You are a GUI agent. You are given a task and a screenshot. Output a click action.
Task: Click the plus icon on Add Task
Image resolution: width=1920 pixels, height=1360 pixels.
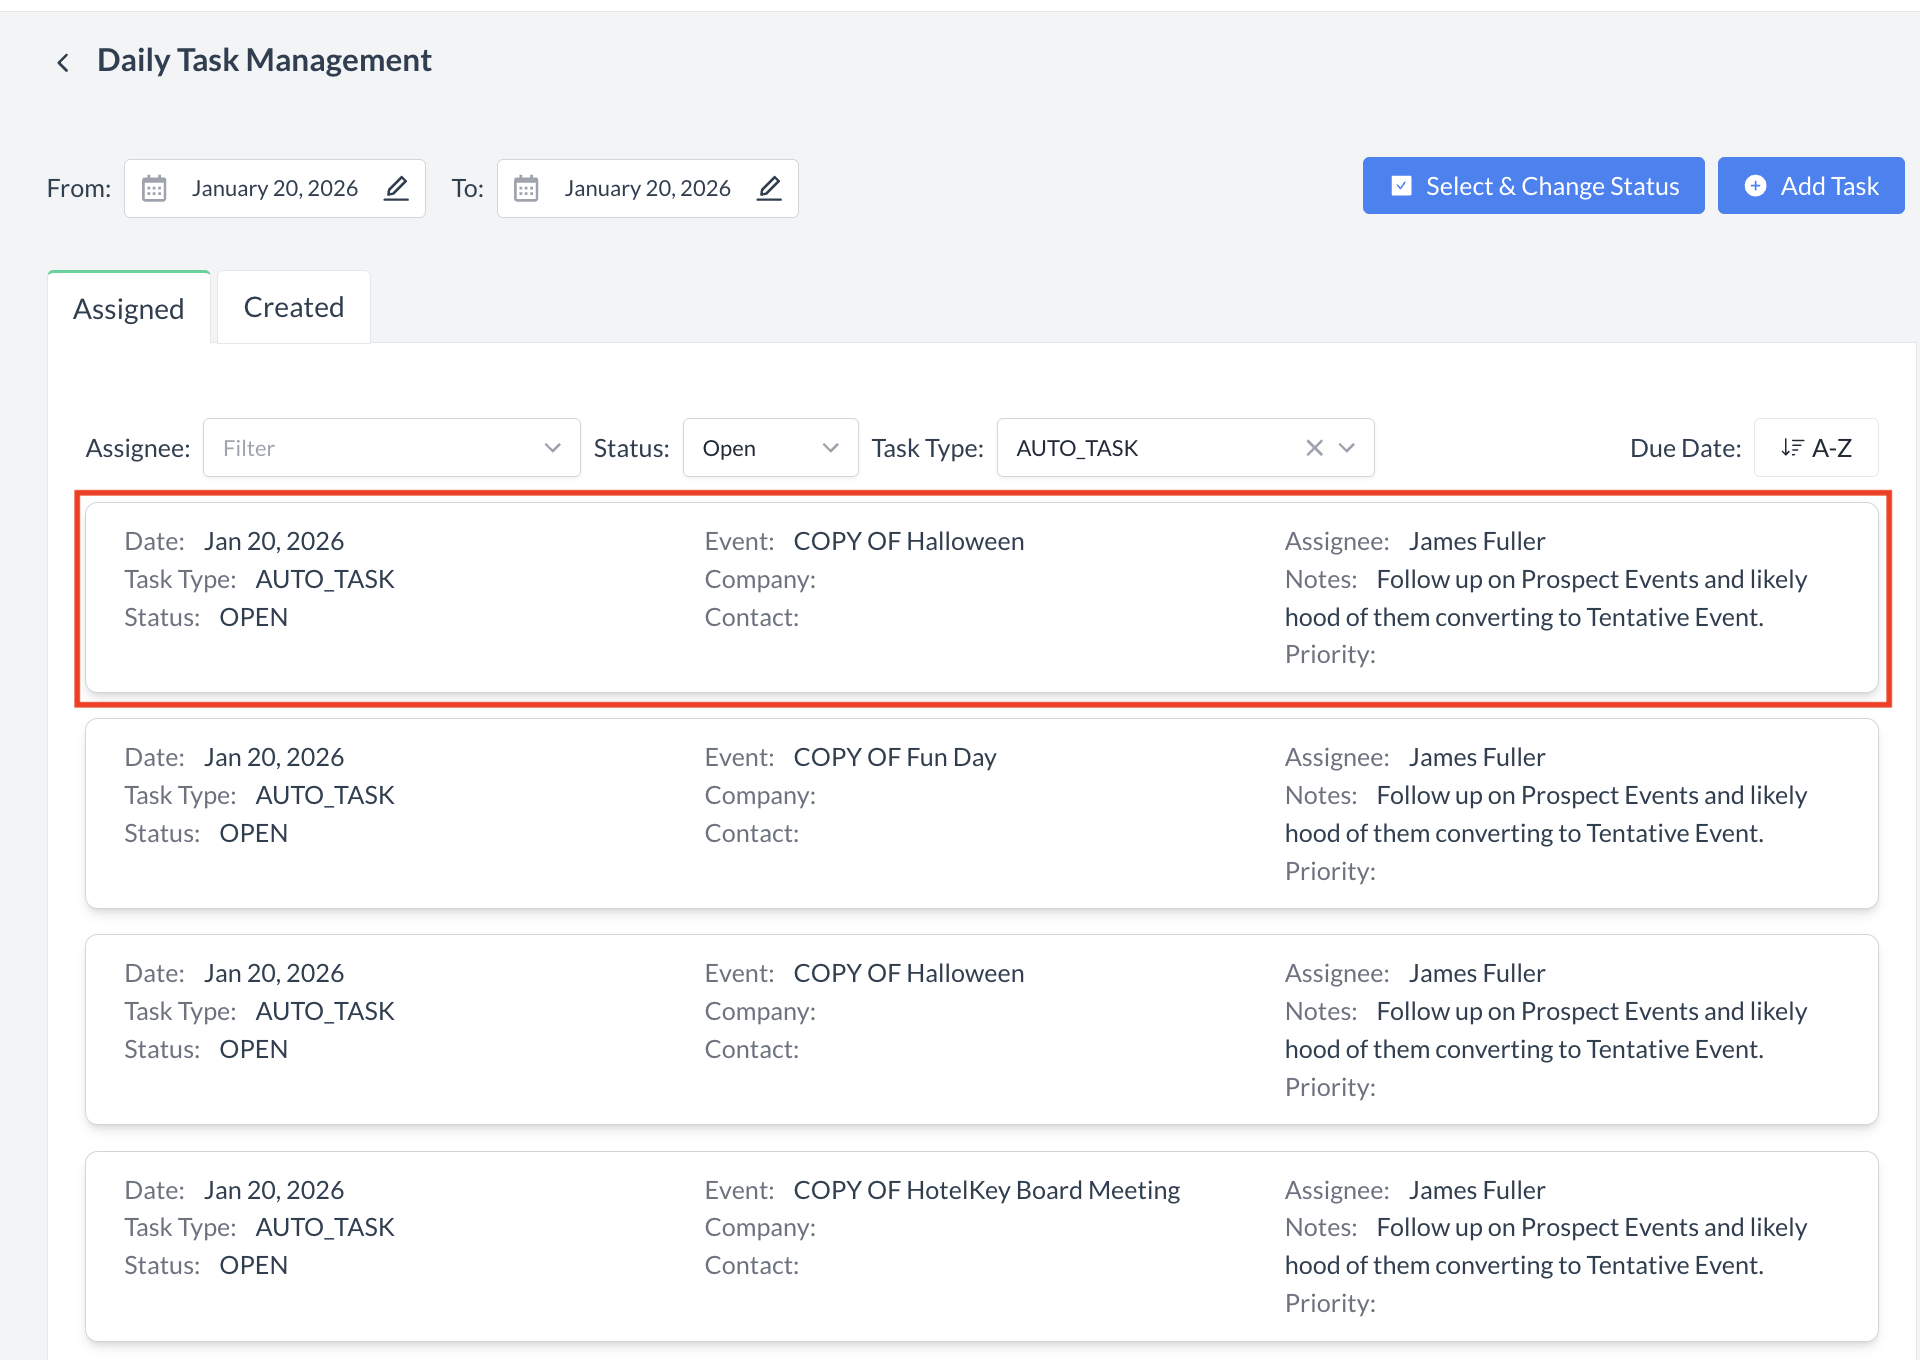(x=1756, y=186)
